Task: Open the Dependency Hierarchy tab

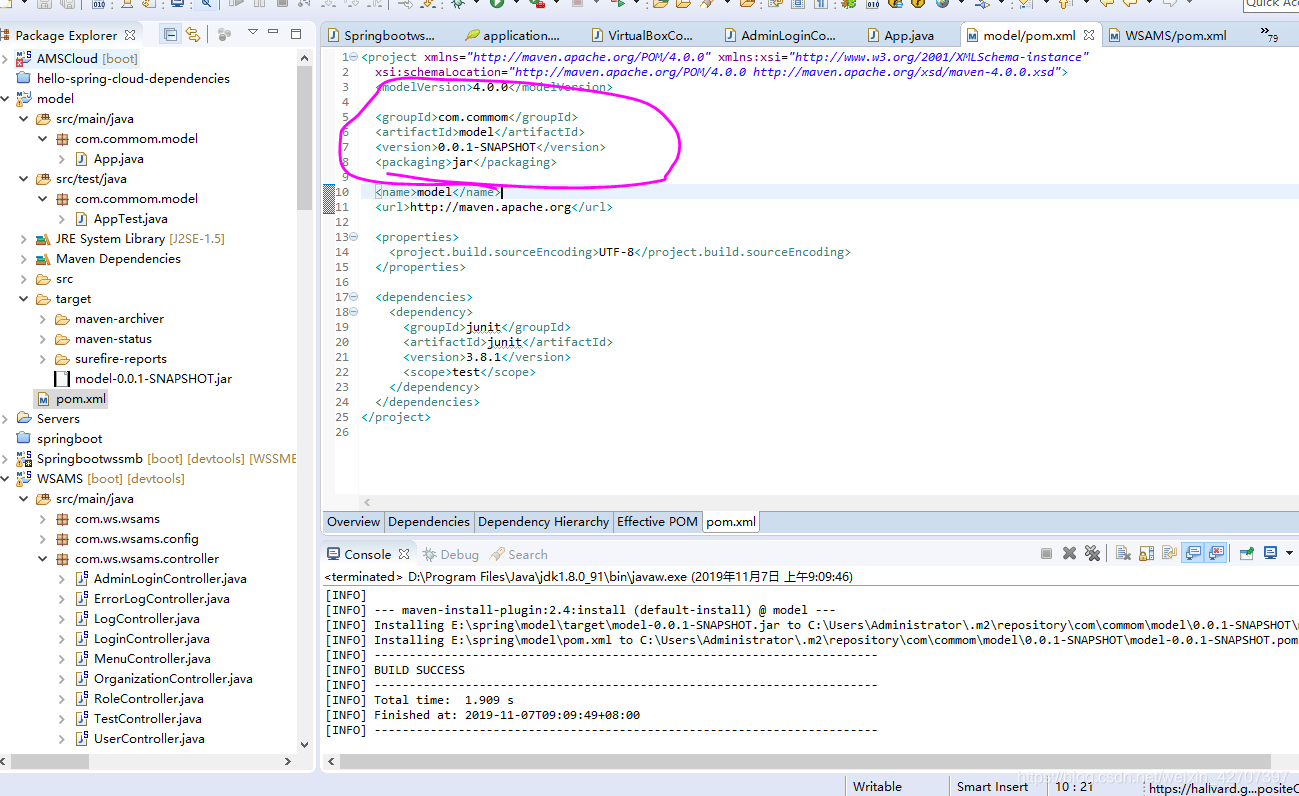Action: pos(543,522)
